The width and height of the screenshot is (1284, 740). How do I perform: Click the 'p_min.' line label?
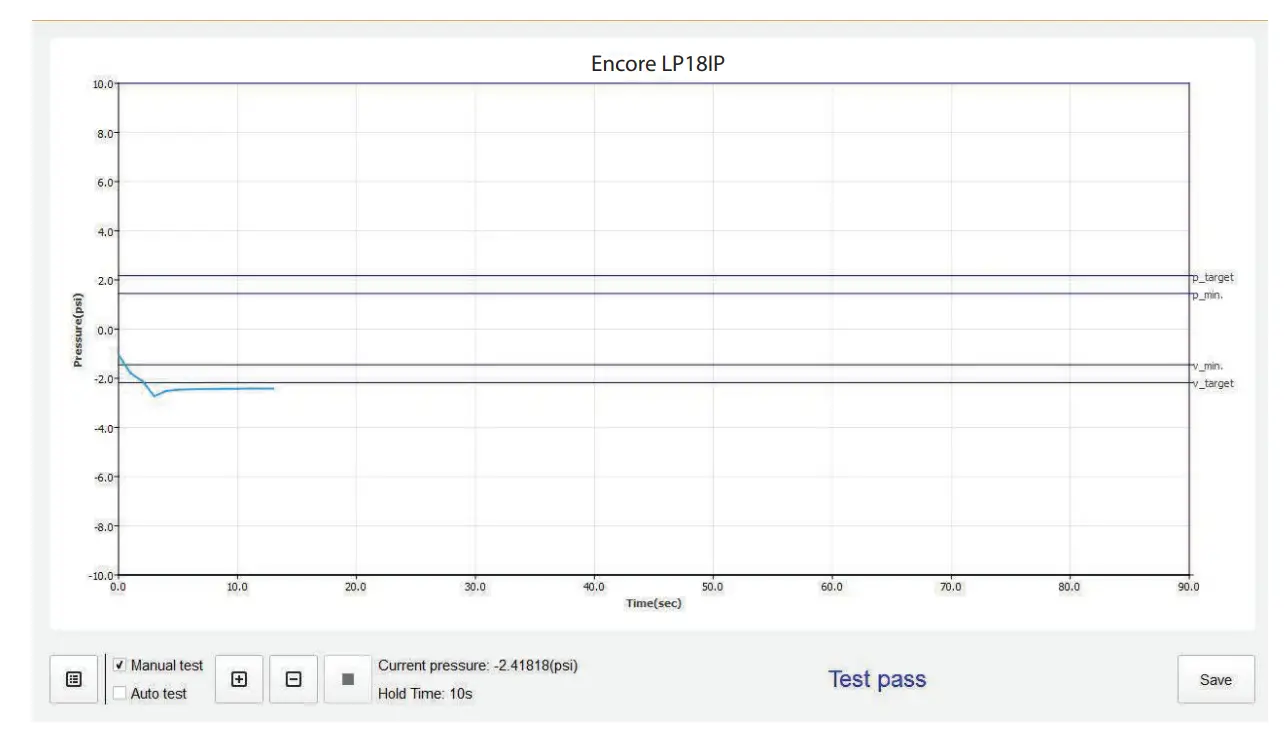pos(1208,295)
